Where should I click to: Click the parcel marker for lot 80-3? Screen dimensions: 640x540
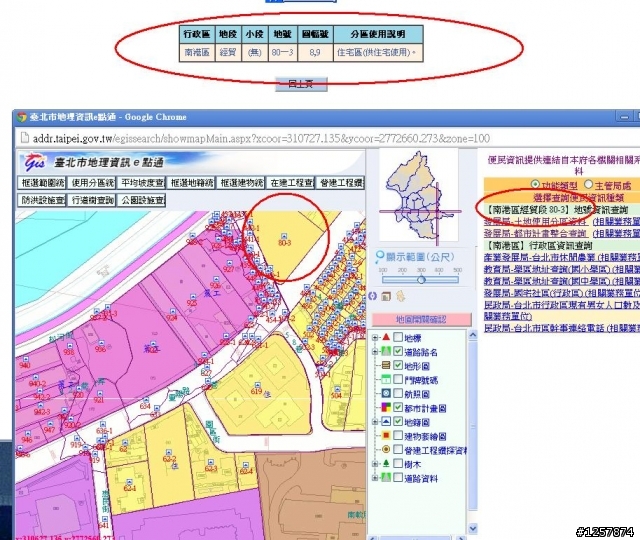(284, 236)
